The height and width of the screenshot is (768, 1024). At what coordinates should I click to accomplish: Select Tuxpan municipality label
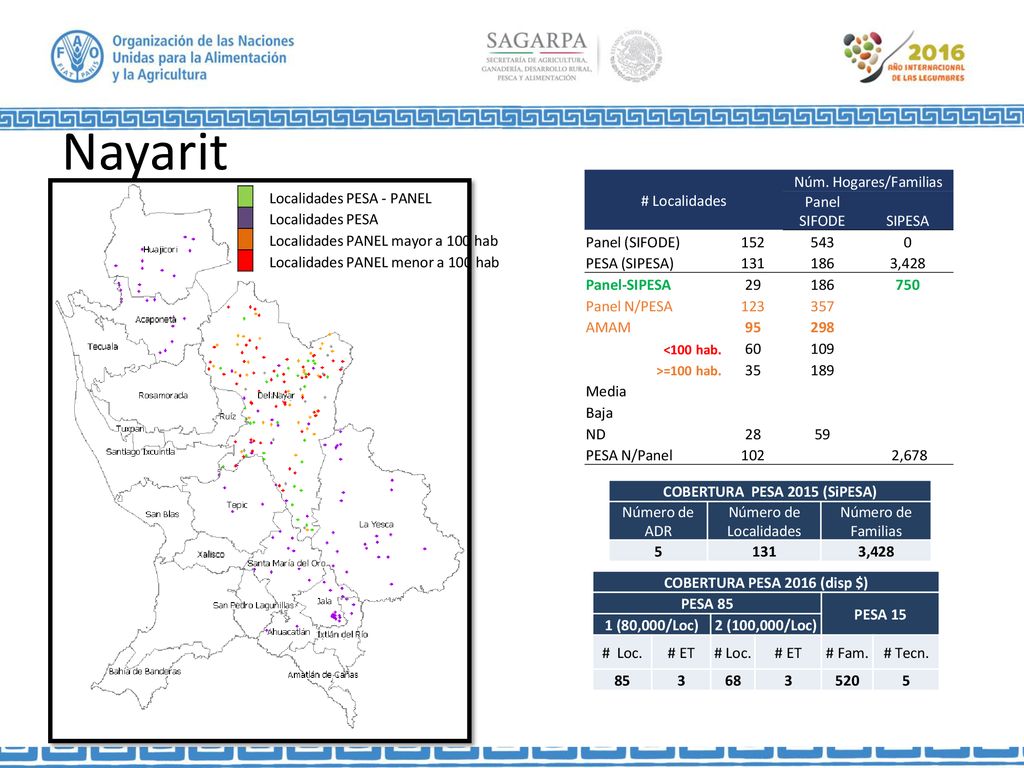[130, 429]
